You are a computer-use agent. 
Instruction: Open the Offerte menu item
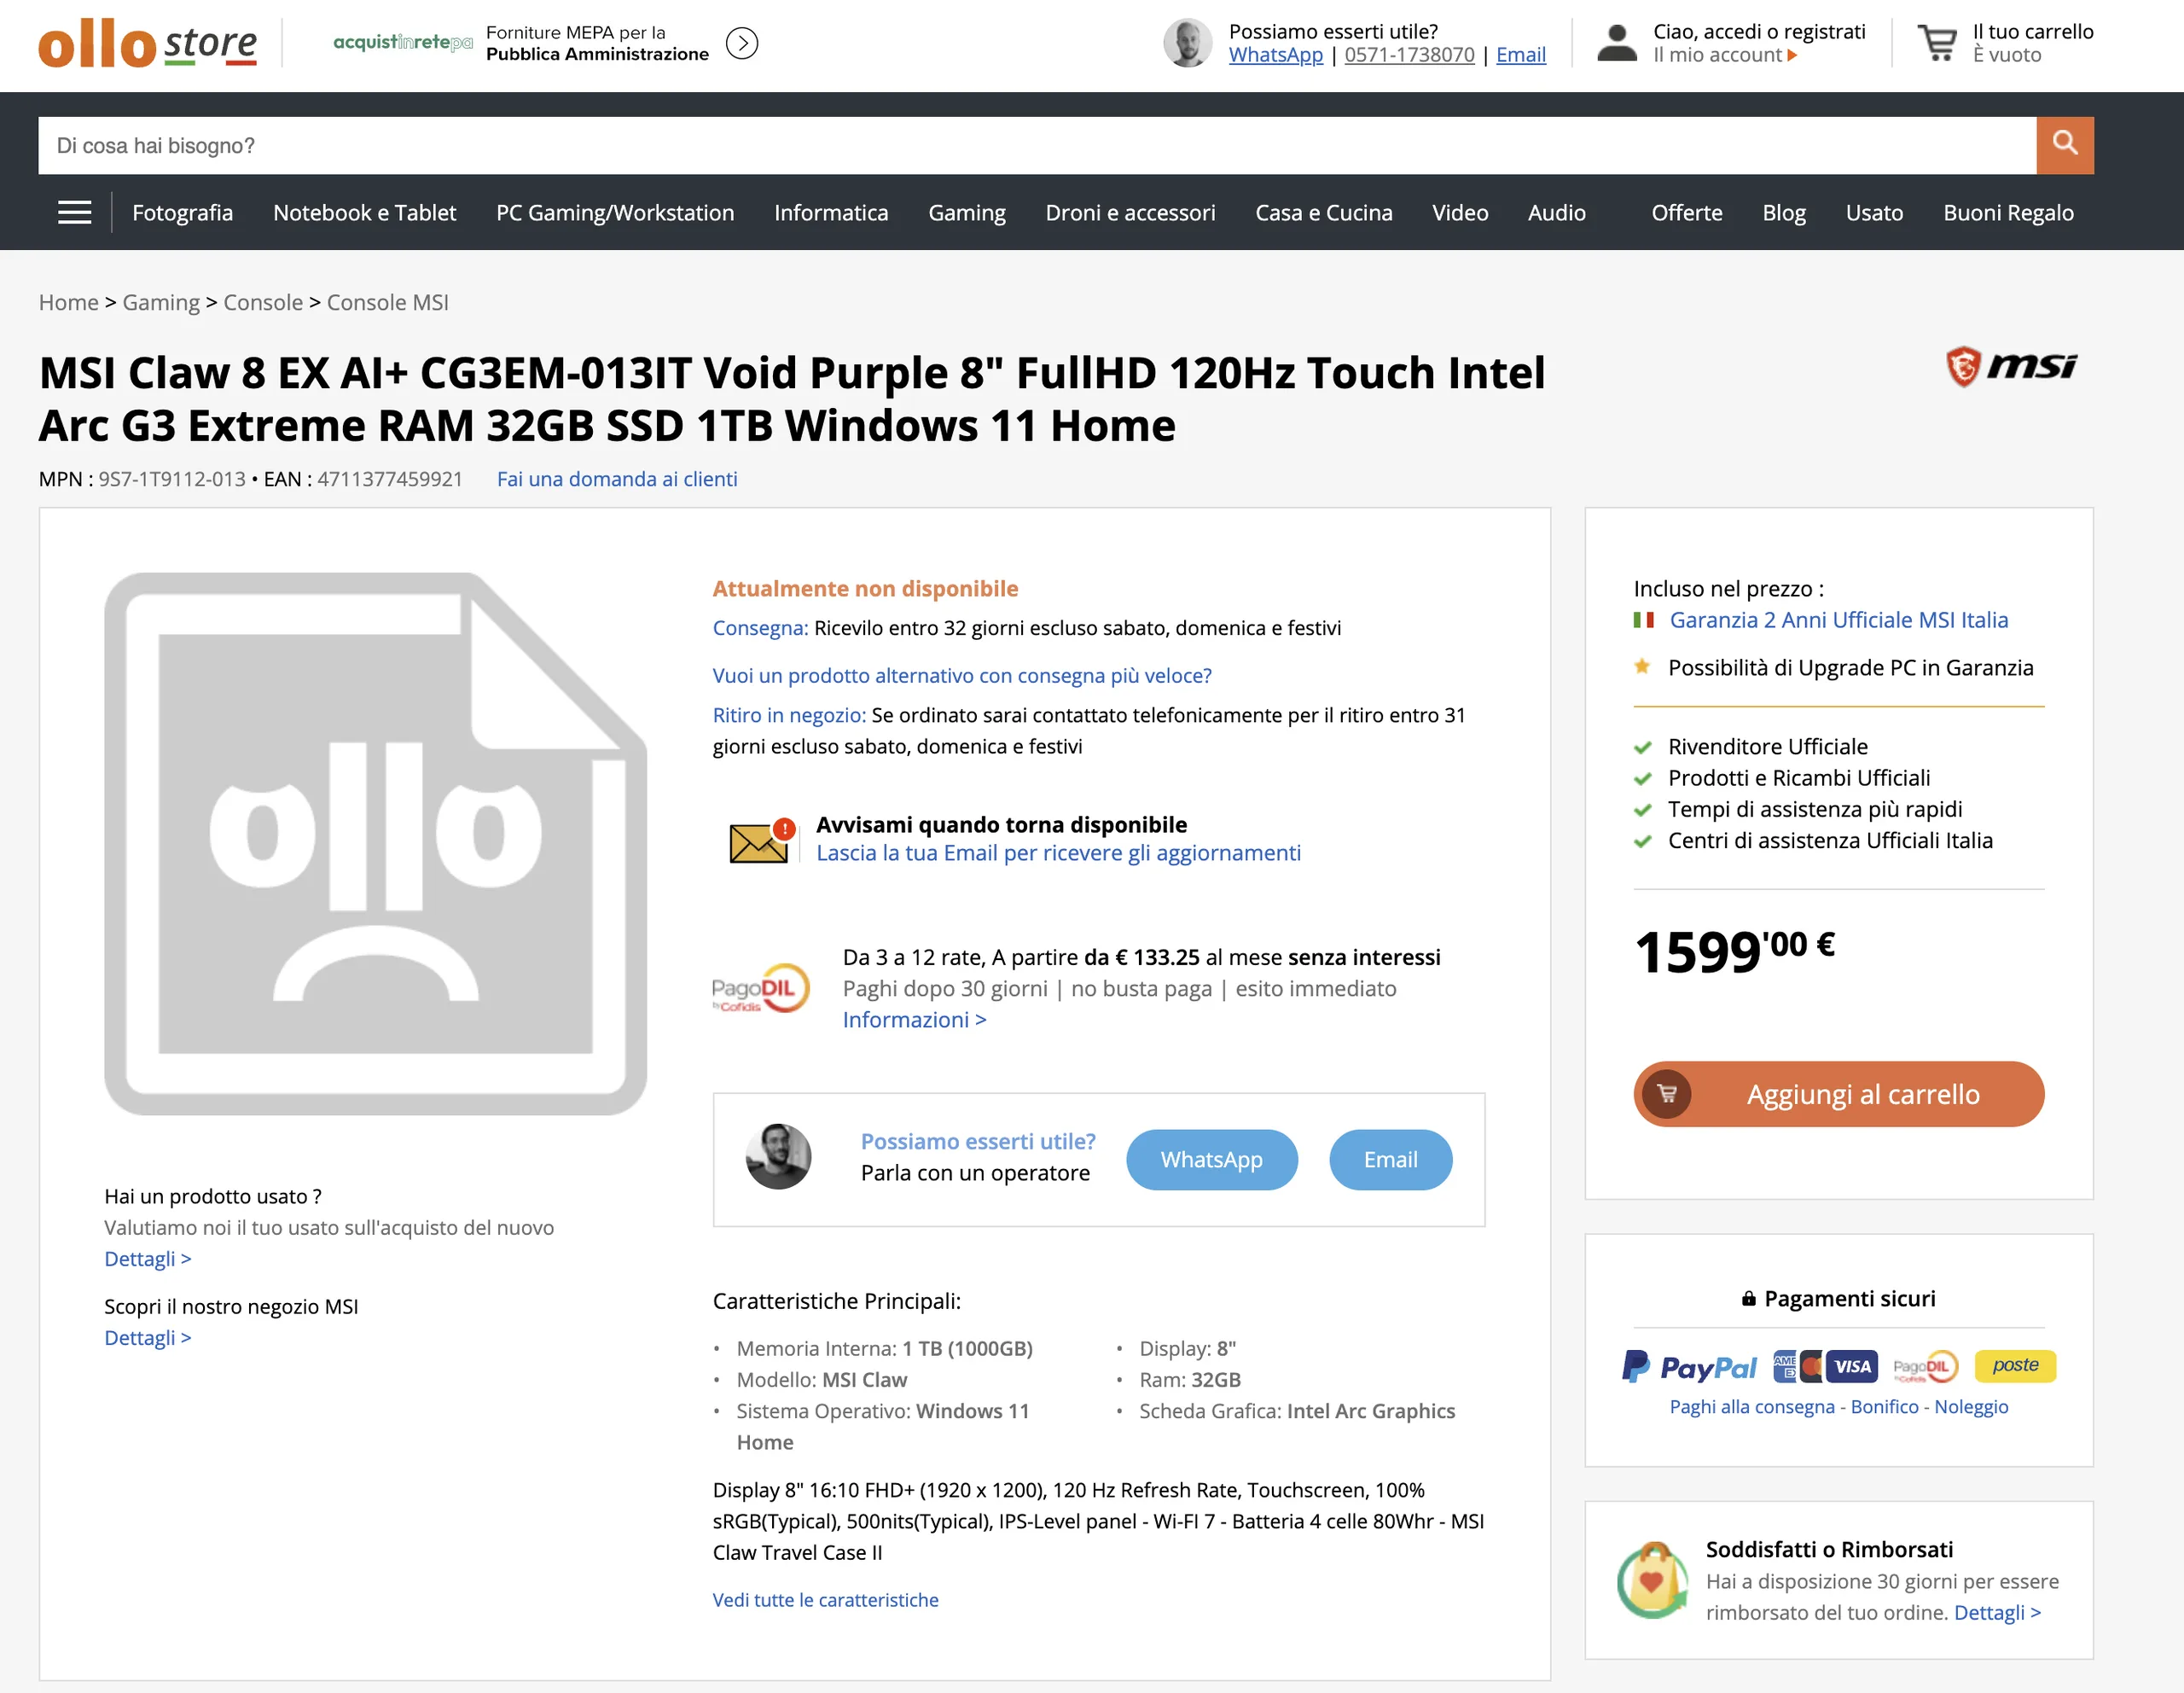pos(1686,212)
